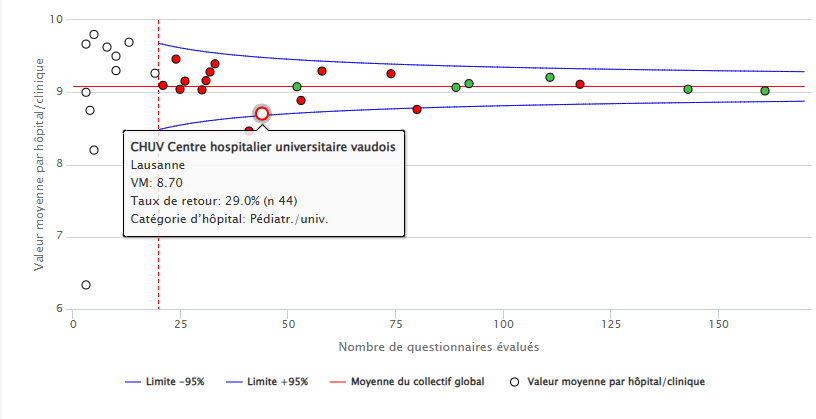This screenshot has width=816, height=419.
Task: Click the highest white data point near 10
Action: 94,35
